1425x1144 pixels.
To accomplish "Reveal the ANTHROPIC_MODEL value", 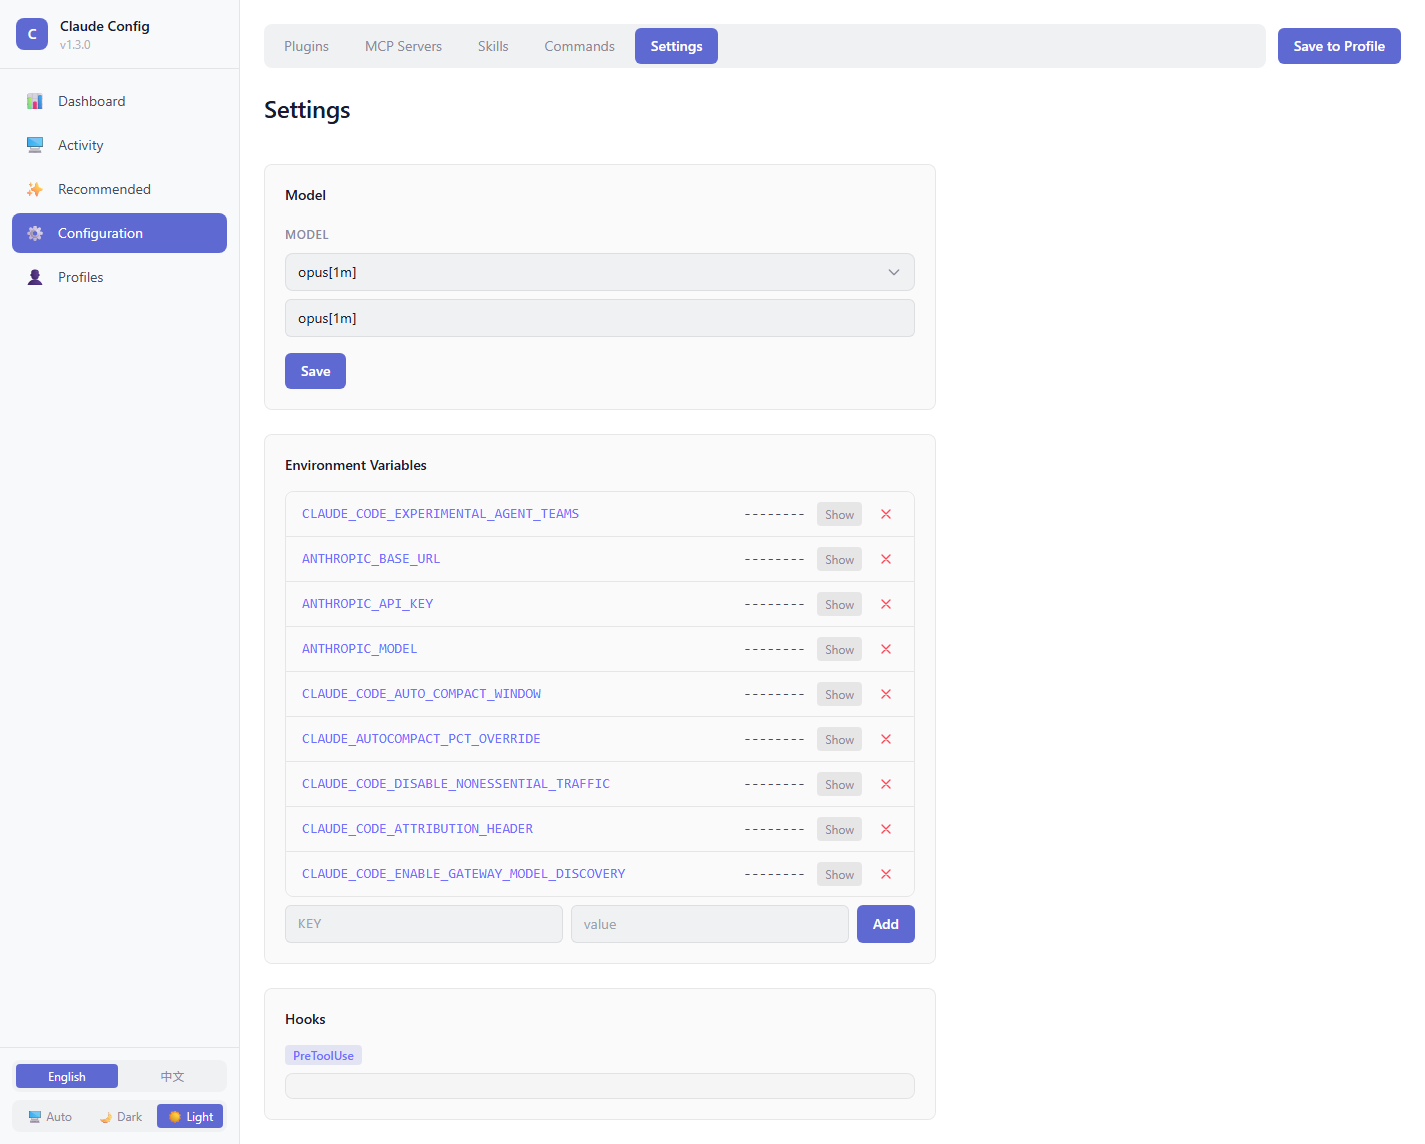I will [839, 649].
